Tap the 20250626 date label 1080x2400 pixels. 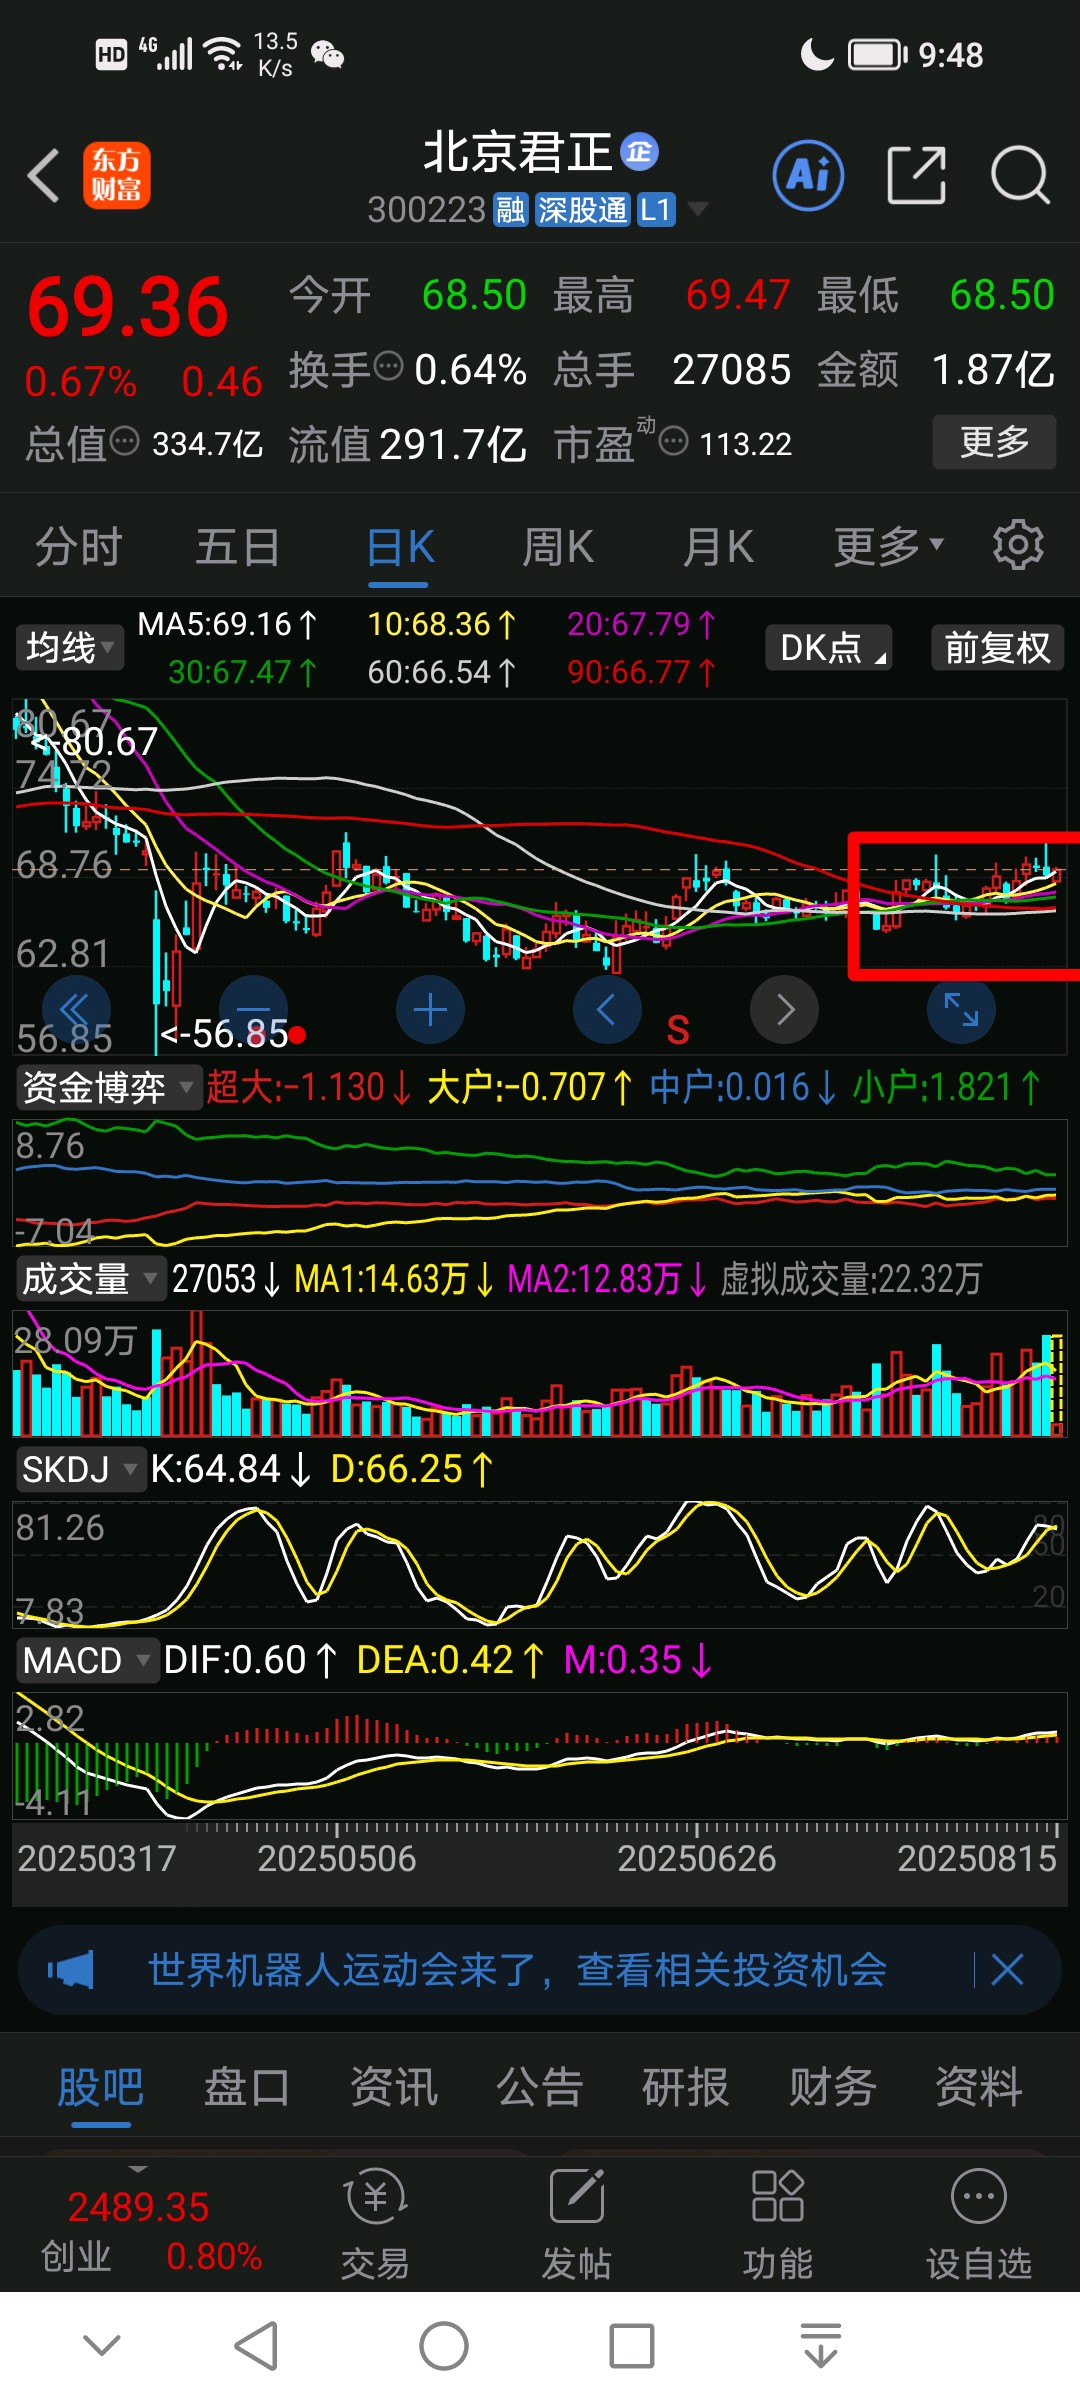pos(697,1859)
